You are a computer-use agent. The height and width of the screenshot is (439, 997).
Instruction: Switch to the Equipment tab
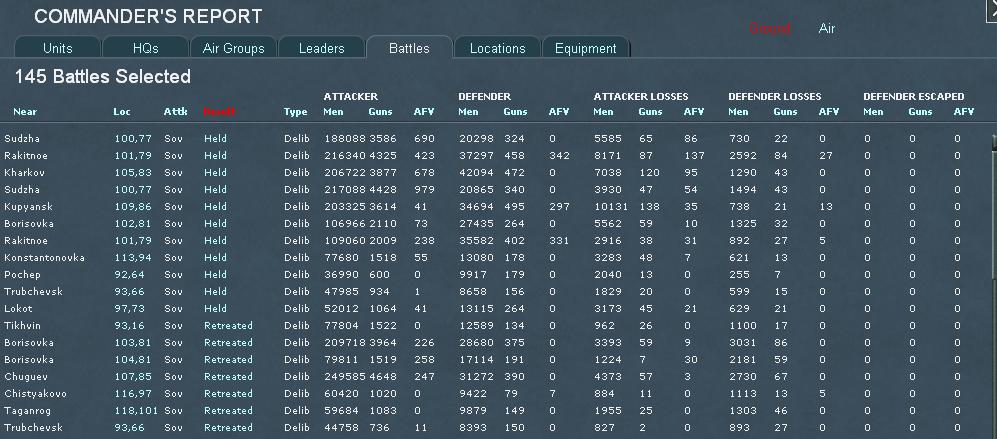[x=585, y=48]
